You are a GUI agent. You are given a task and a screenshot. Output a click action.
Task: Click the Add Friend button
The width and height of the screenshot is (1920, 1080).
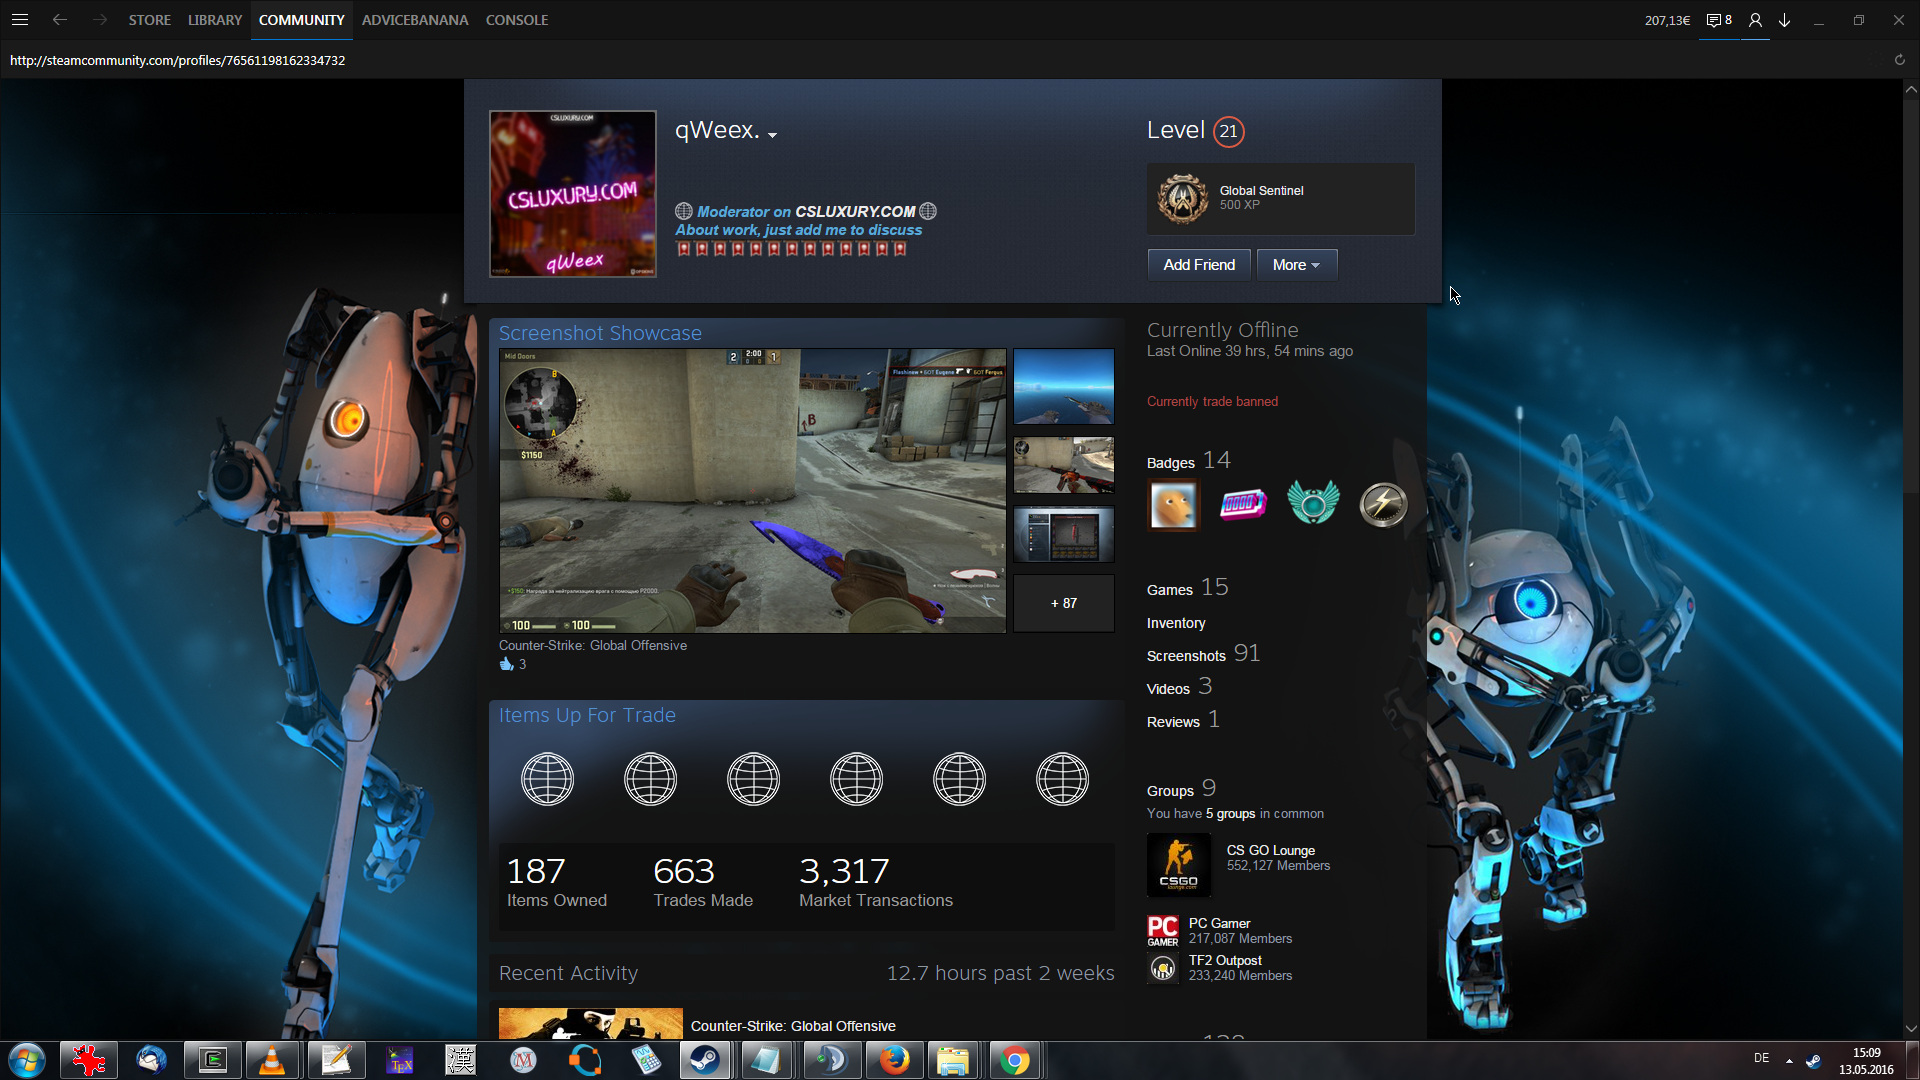(1198, 265)
